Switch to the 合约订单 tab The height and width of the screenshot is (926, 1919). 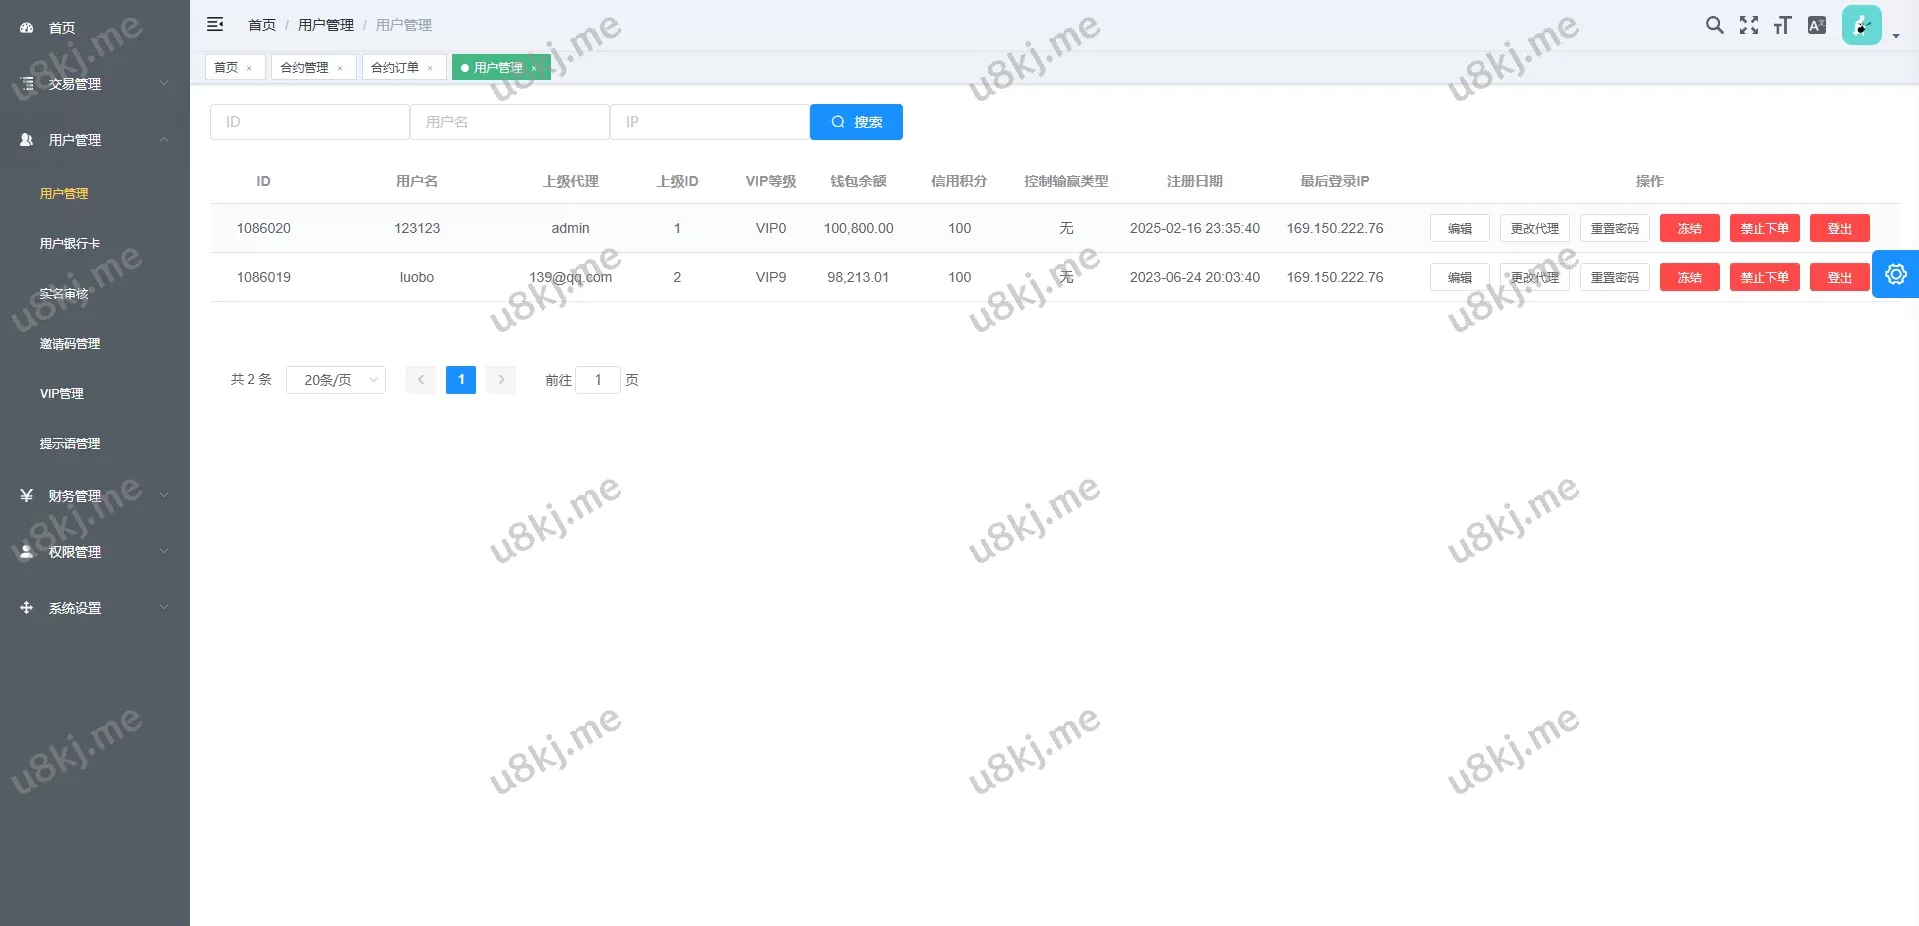395,68
